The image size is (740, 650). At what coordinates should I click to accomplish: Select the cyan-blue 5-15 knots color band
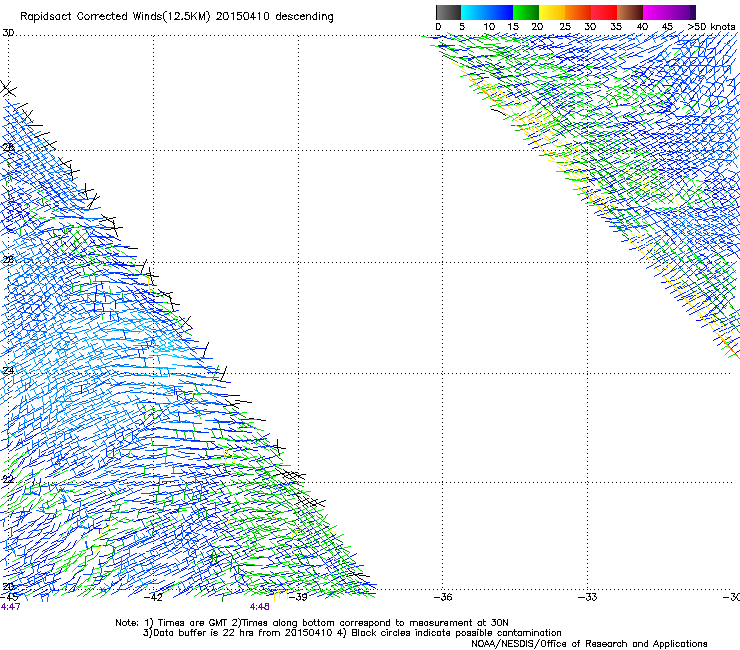pyautogui.click(x=487, y=12)
